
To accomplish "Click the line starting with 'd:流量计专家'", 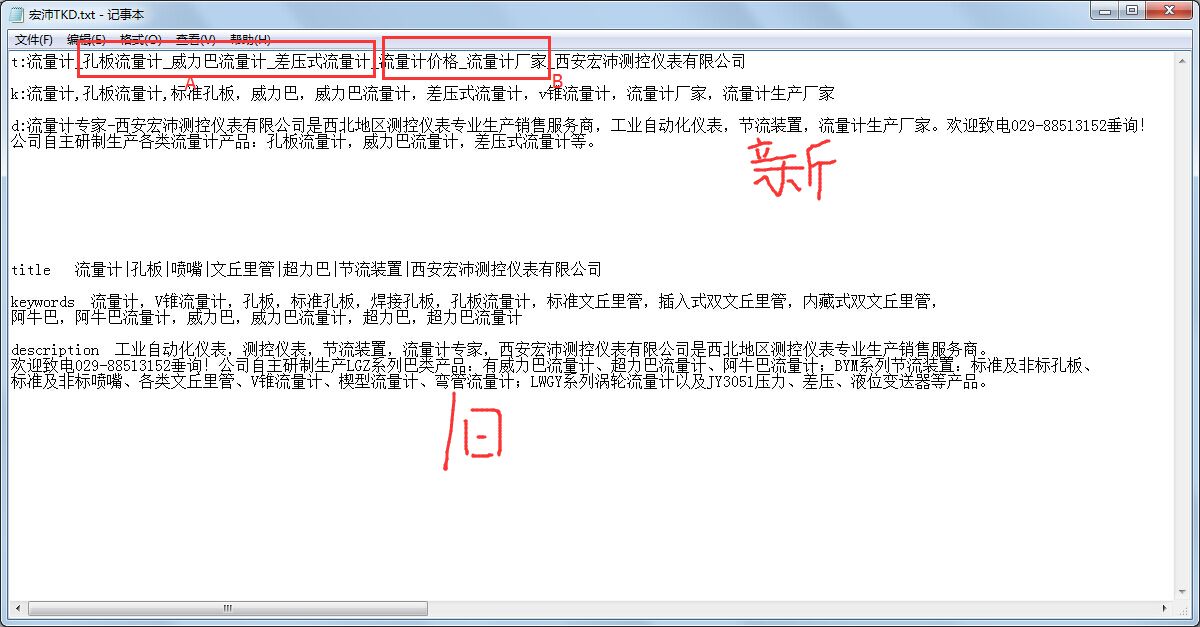I will 577,126.
